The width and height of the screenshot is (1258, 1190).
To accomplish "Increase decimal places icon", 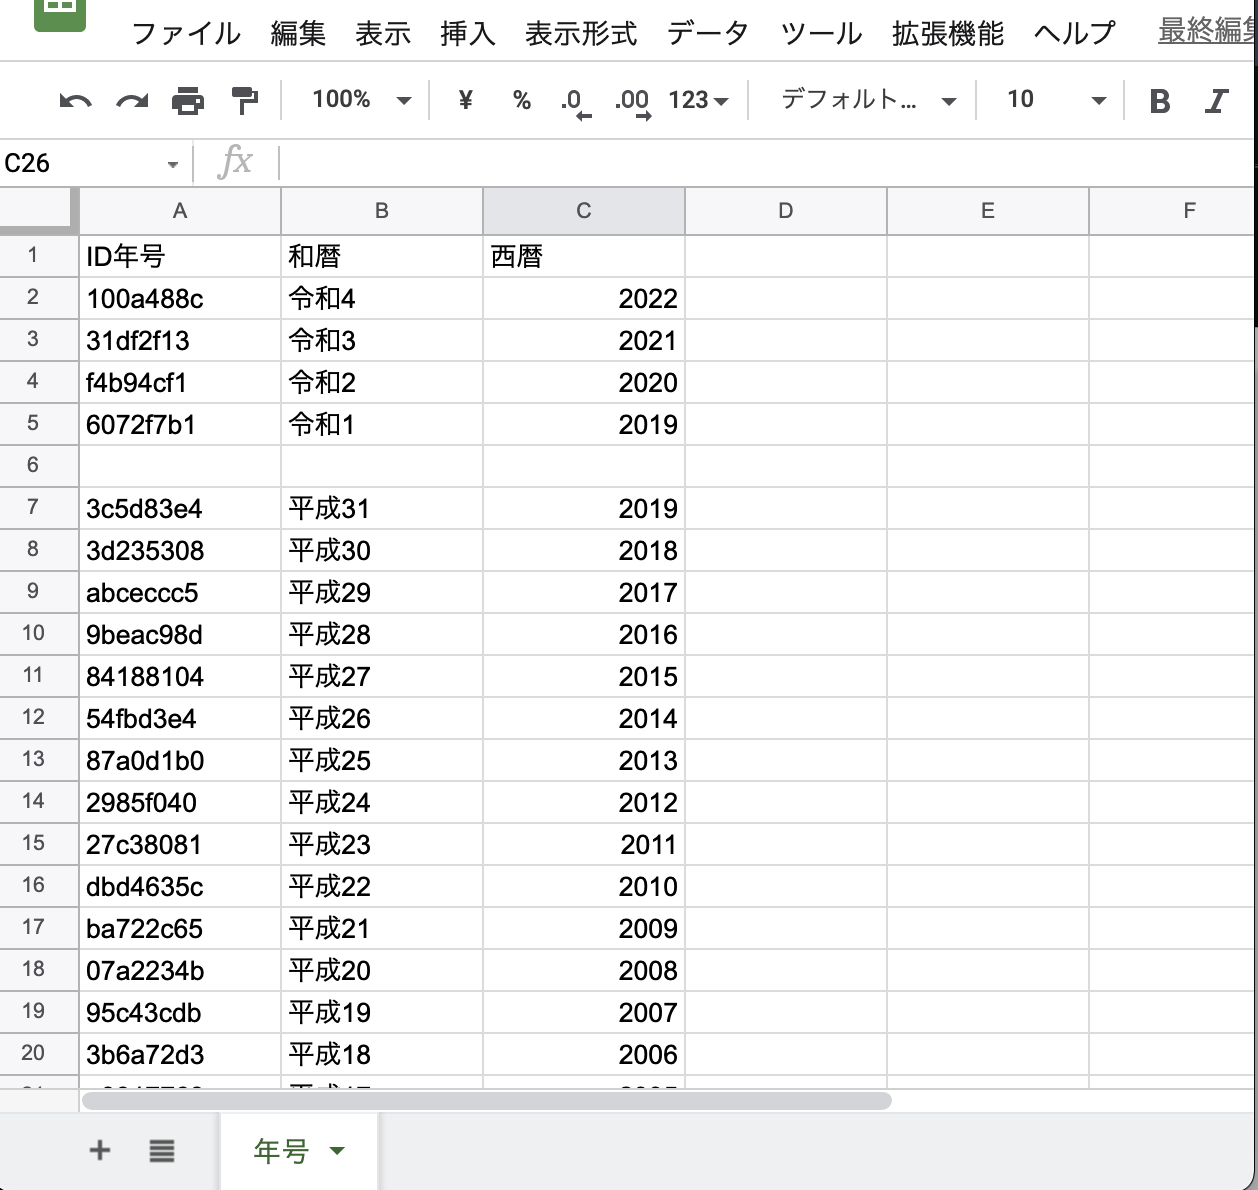I will point(632,101).
